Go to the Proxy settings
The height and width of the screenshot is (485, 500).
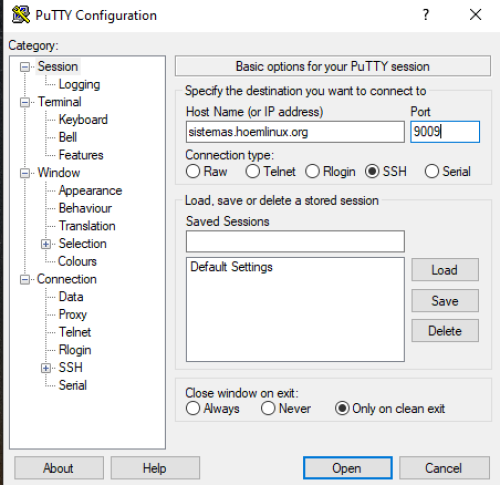(x=73, y=314)
